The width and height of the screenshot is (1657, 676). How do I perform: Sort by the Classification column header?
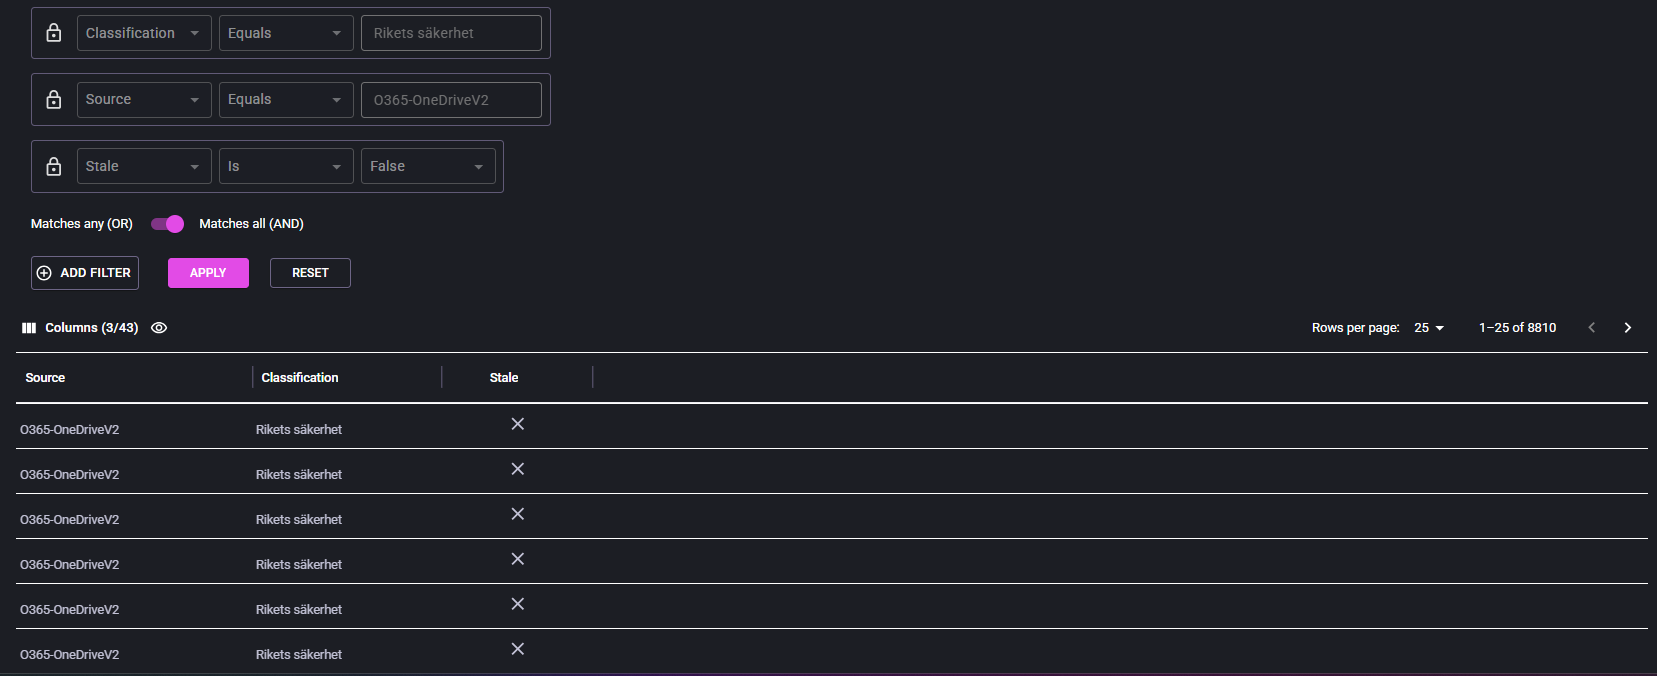300,378
